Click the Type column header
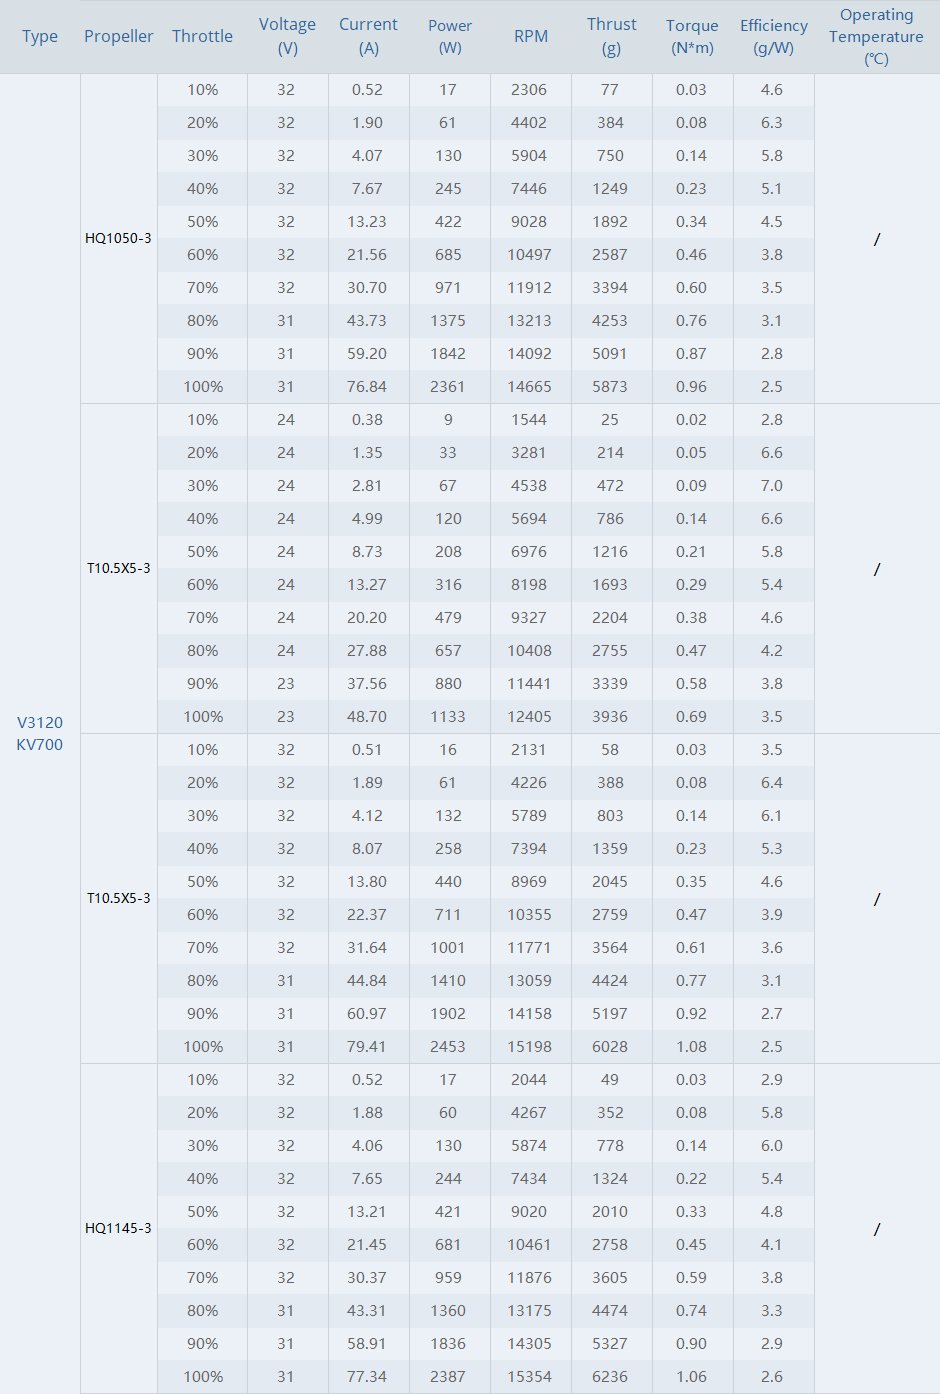This screenshot has width=940, height=1394. 40,37
